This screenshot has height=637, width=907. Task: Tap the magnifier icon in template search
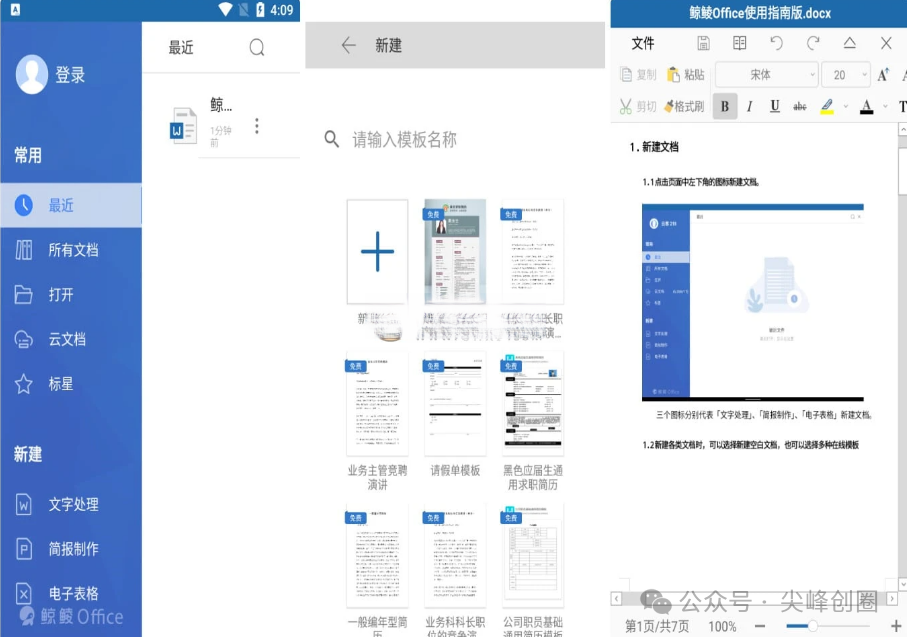[331, 139]
